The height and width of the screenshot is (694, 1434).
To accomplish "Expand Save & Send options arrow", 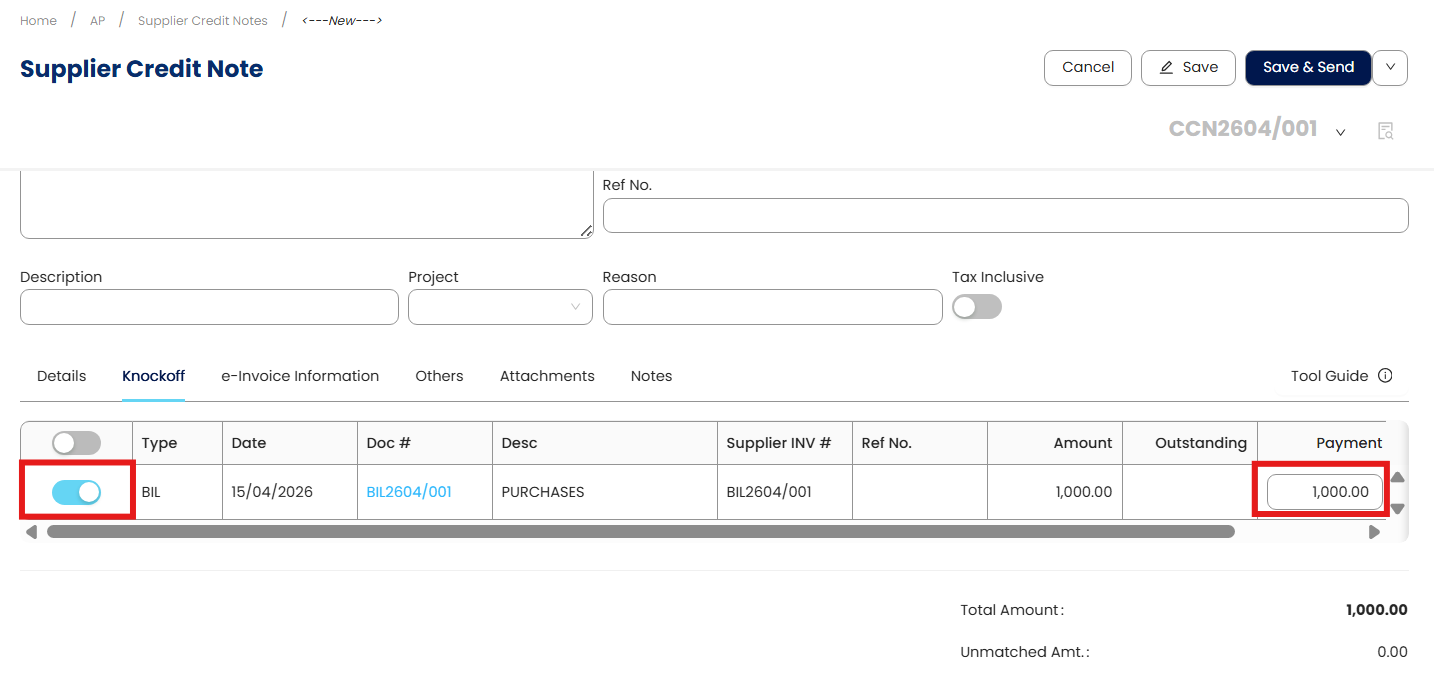I will coord(1390,68).
